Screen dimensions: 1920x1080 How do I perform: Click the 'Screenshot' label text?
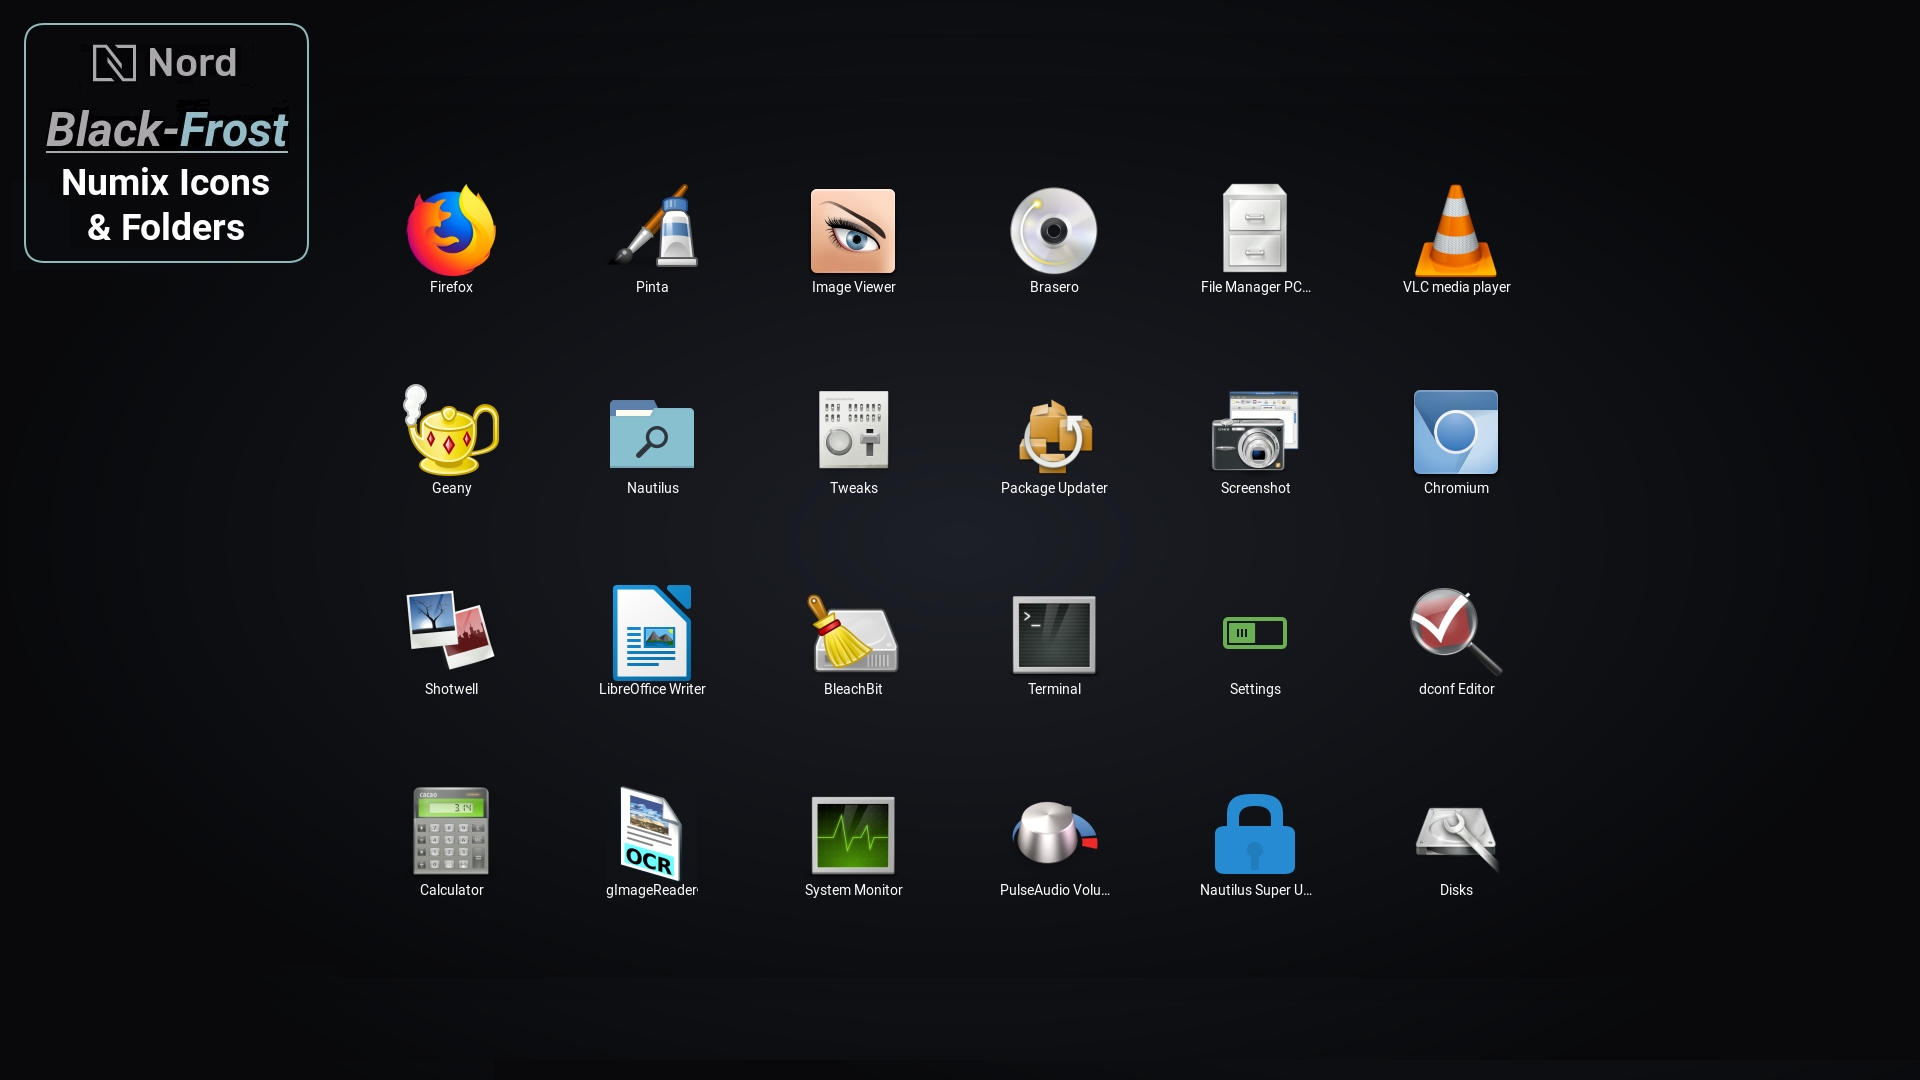(1255, 488)
